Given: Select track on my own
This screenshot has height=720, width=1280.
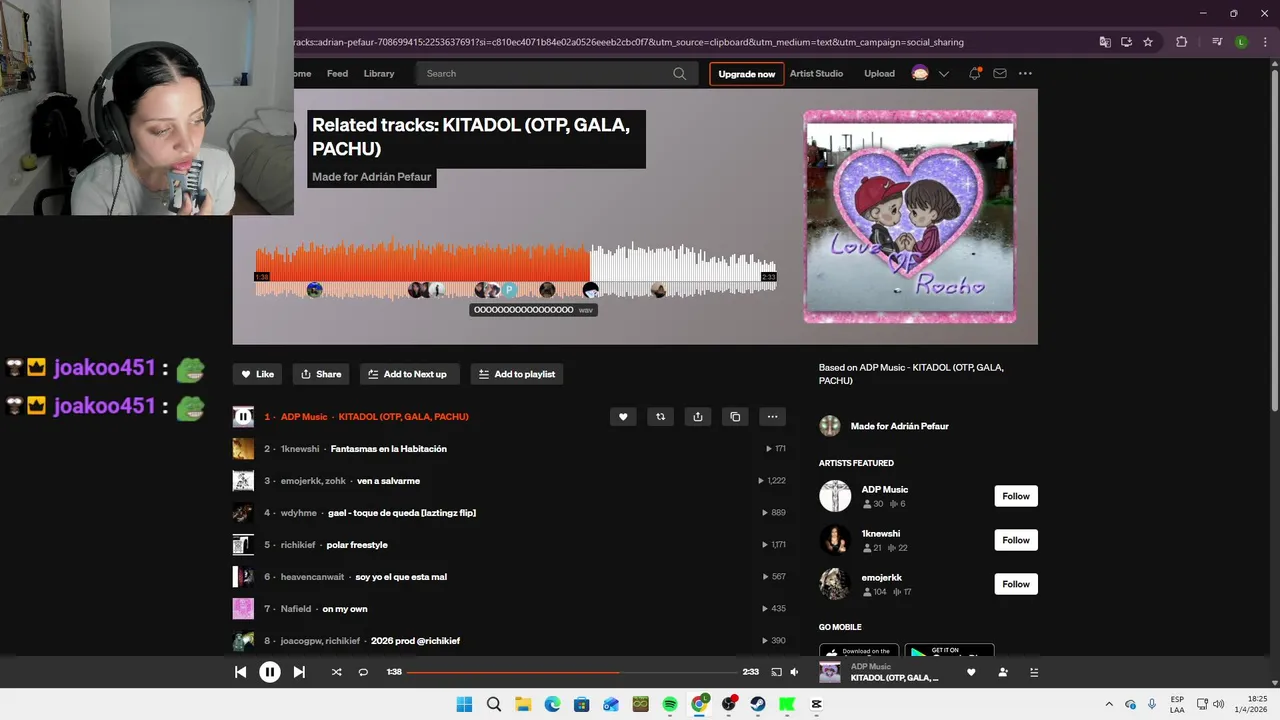Looking at the screenshot, I should (345, 609).
